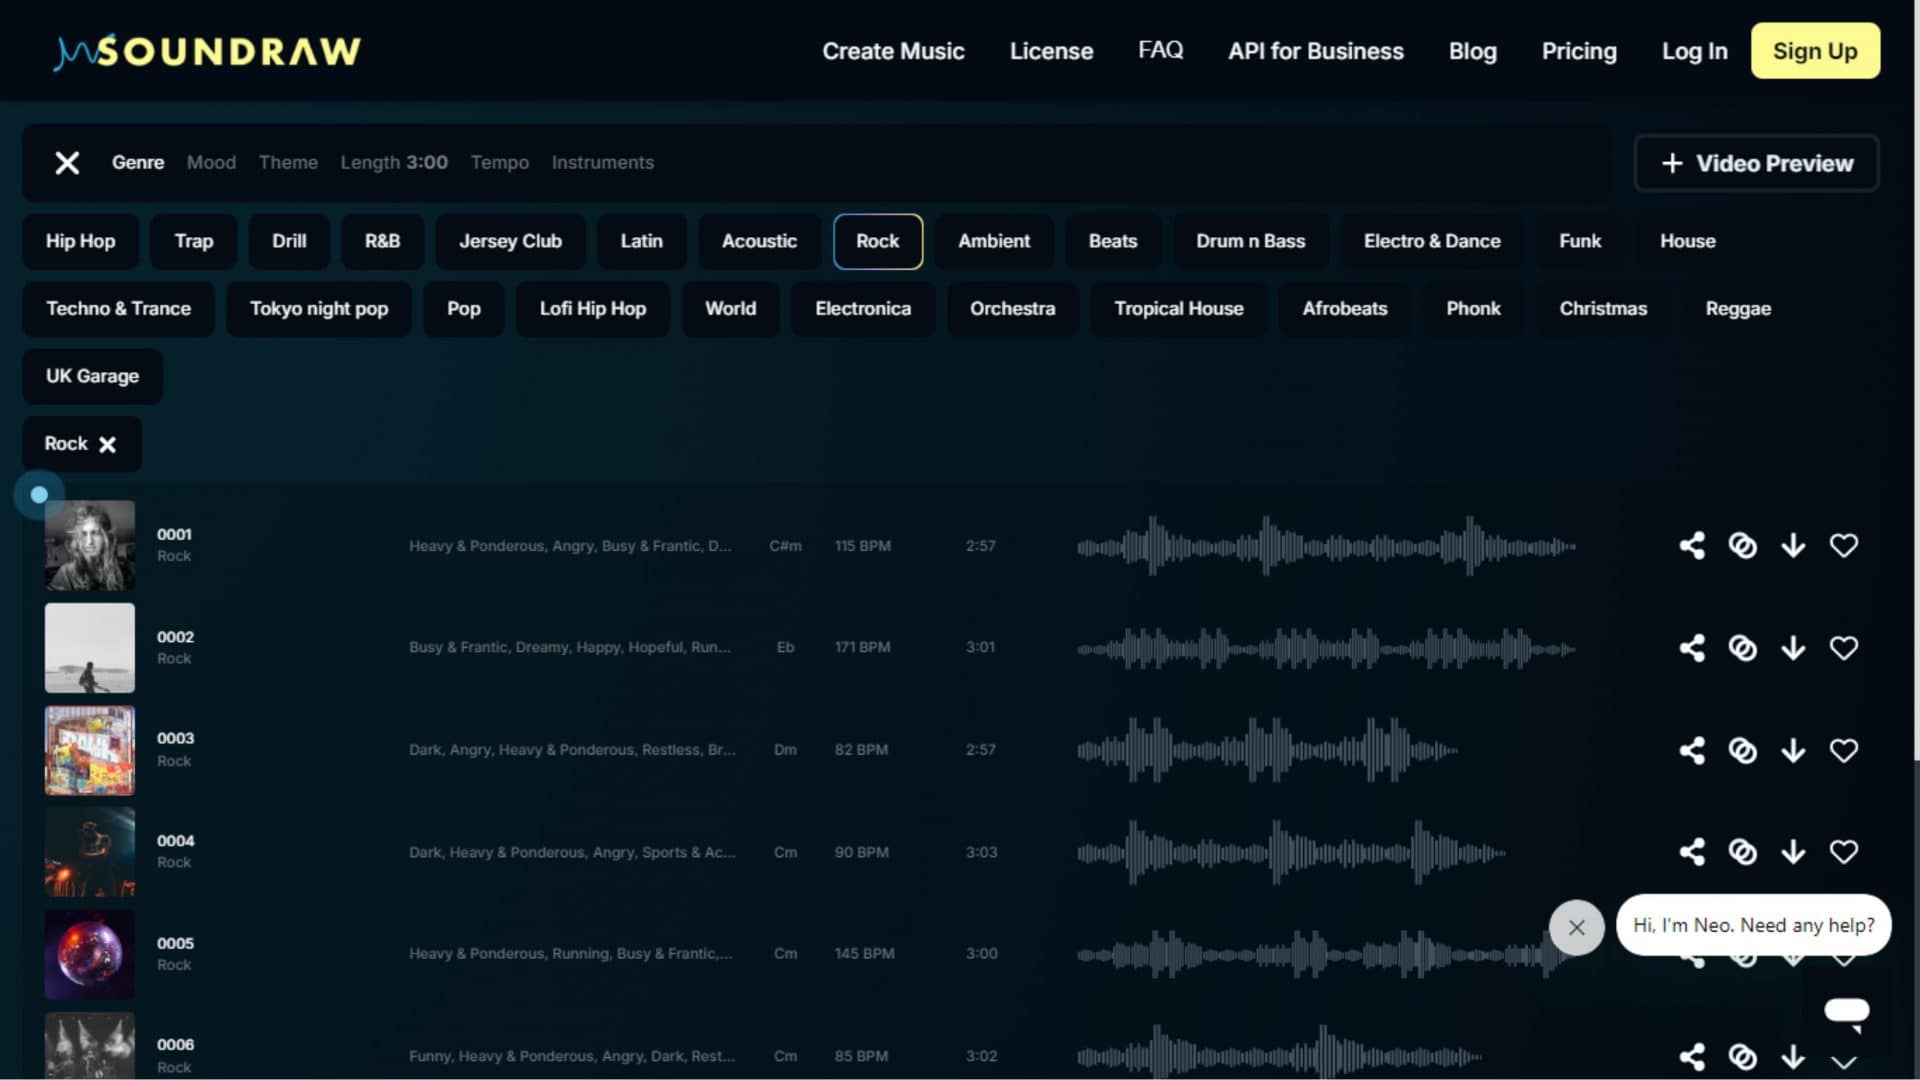Like track 0001 with the heart icon
The image size is (1920, 1080).
(1843, 545)
